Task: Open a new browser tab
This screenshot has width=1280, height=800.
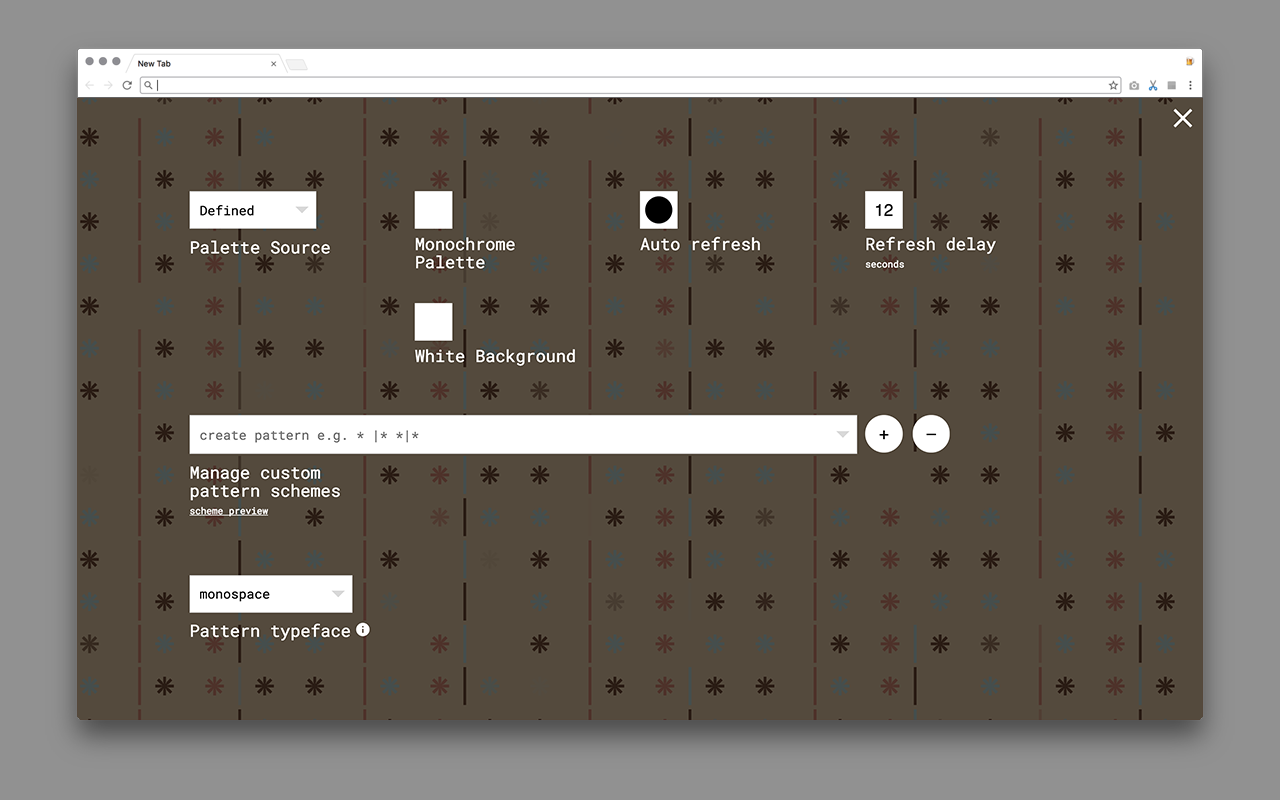Action: [x=297, y=65]
